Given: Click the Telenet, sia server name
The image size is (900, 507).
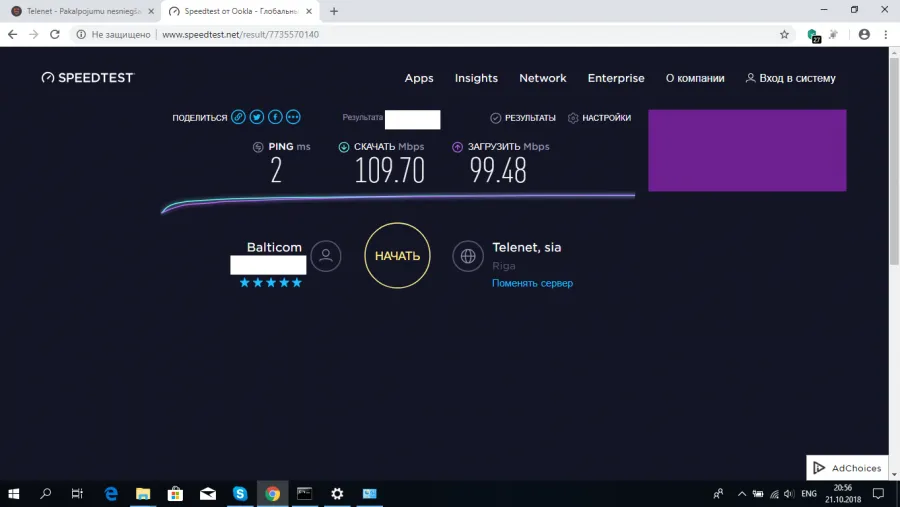Looking at the screenshot, I should click(x=527, y=247).
